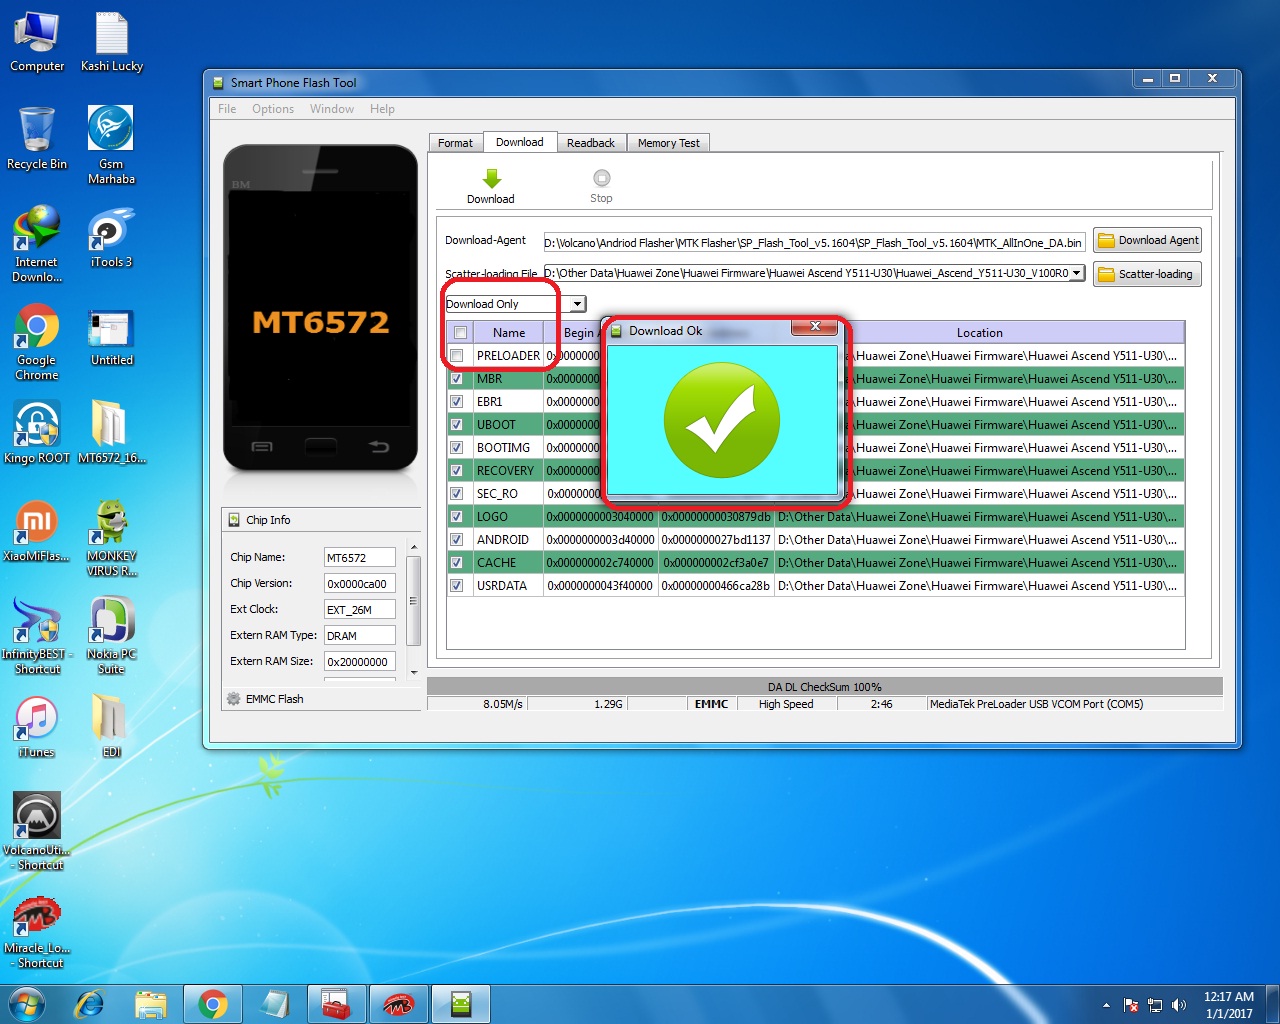Select the VolcanoUtility Shortcut icon
The width and height of the screenshot is (1280, 1024).
click(37, 832)
